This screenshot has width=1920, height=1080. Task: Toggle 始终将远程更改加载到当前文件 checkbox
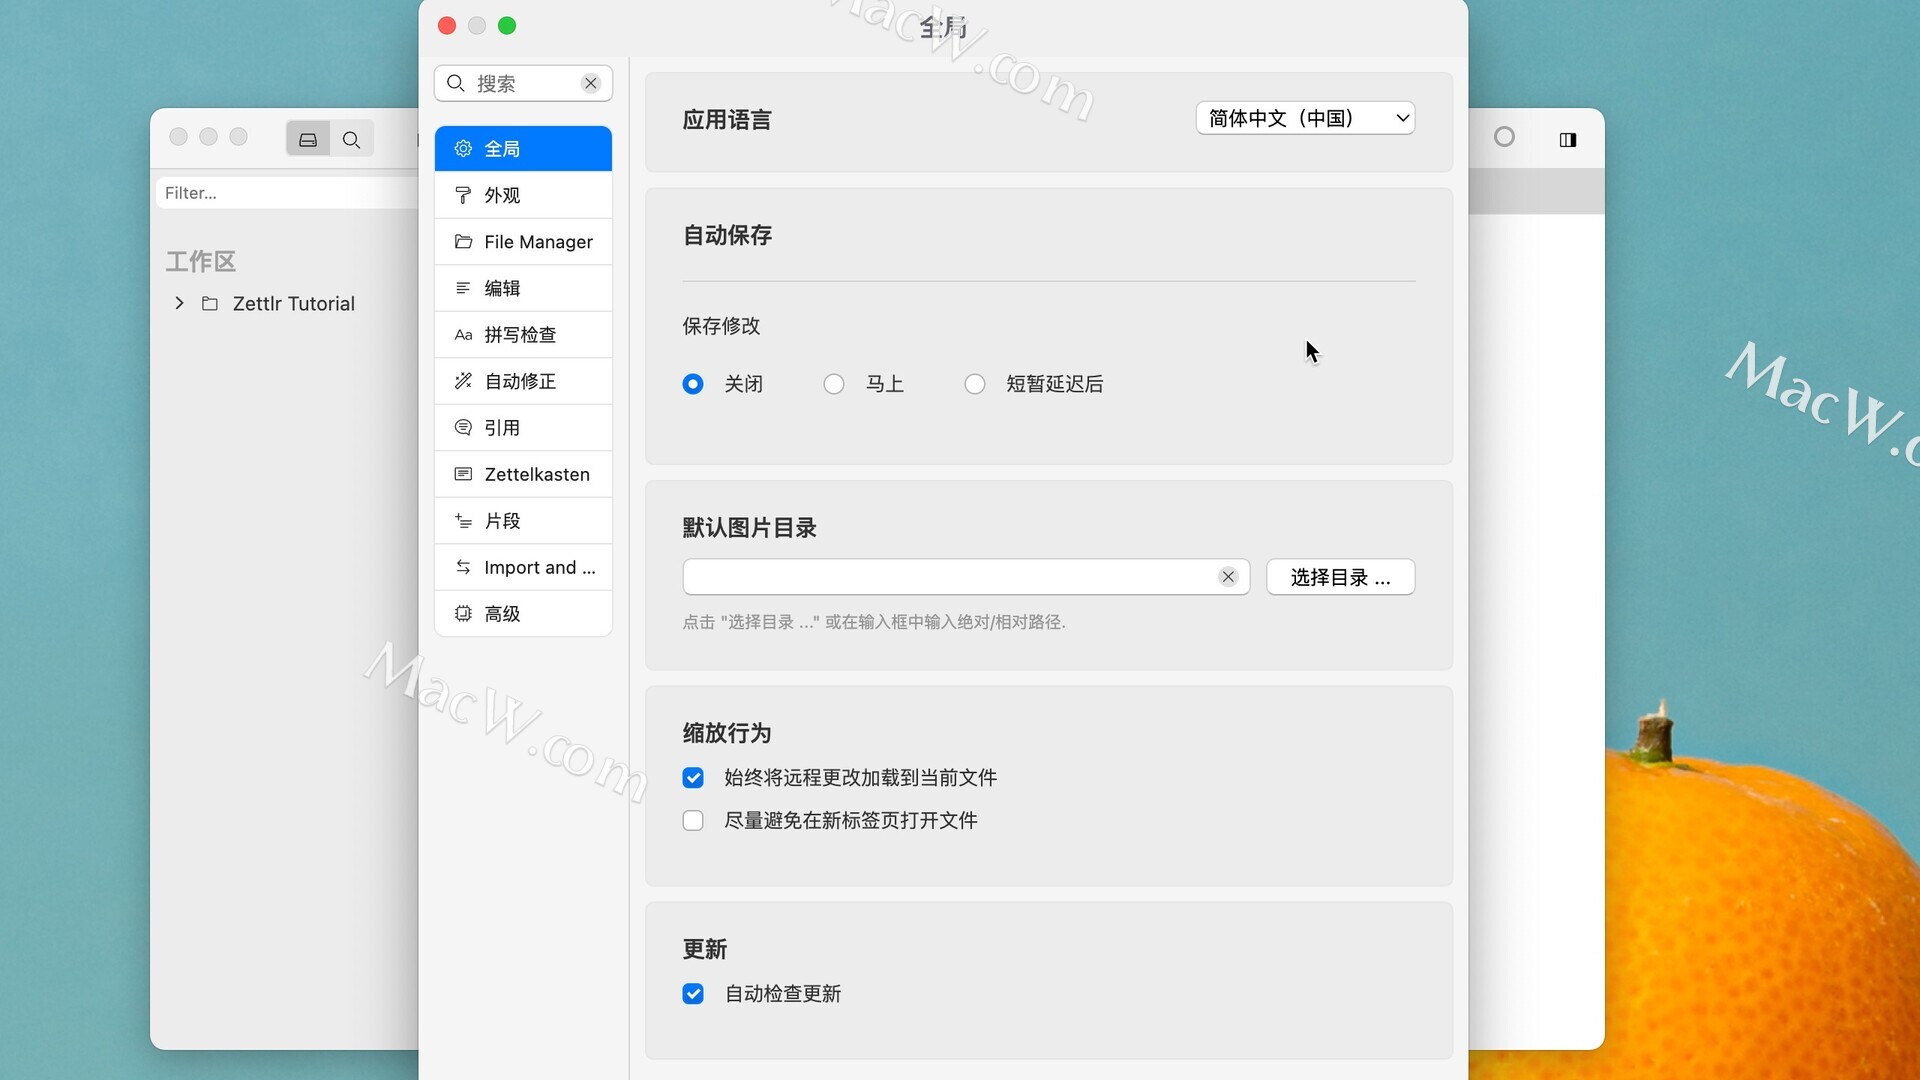pos(693,778)
